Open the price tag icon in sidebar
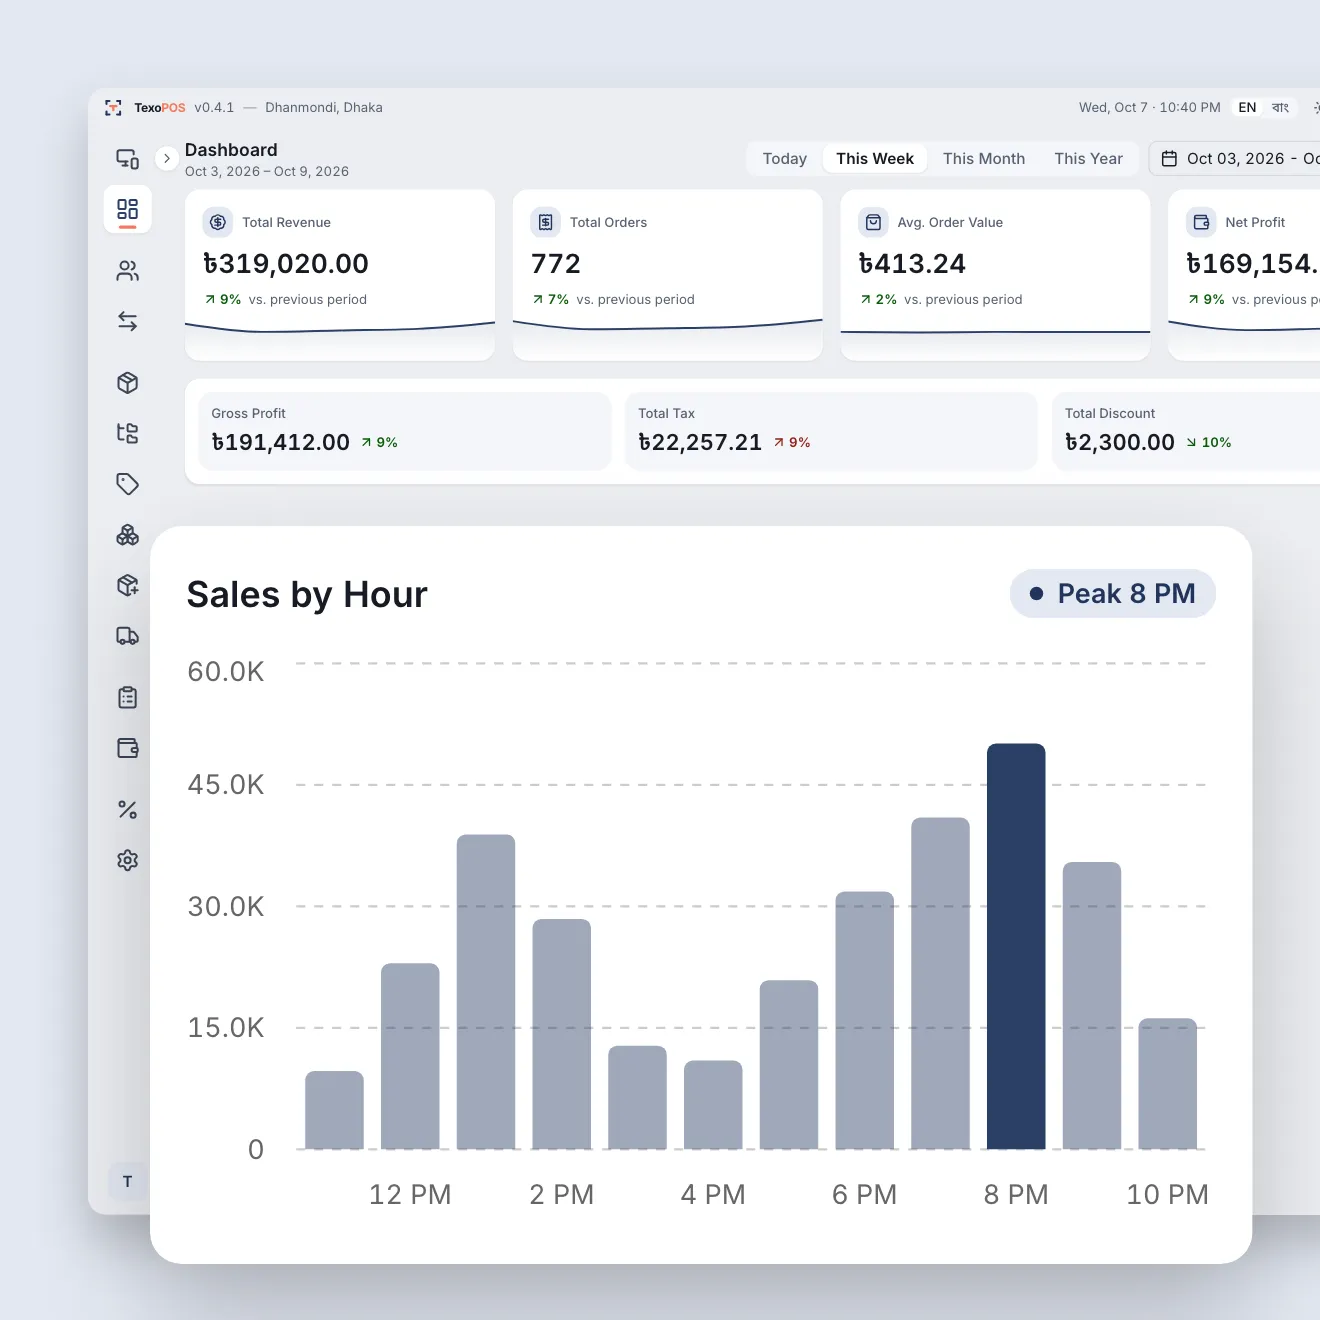 [127, 484]
